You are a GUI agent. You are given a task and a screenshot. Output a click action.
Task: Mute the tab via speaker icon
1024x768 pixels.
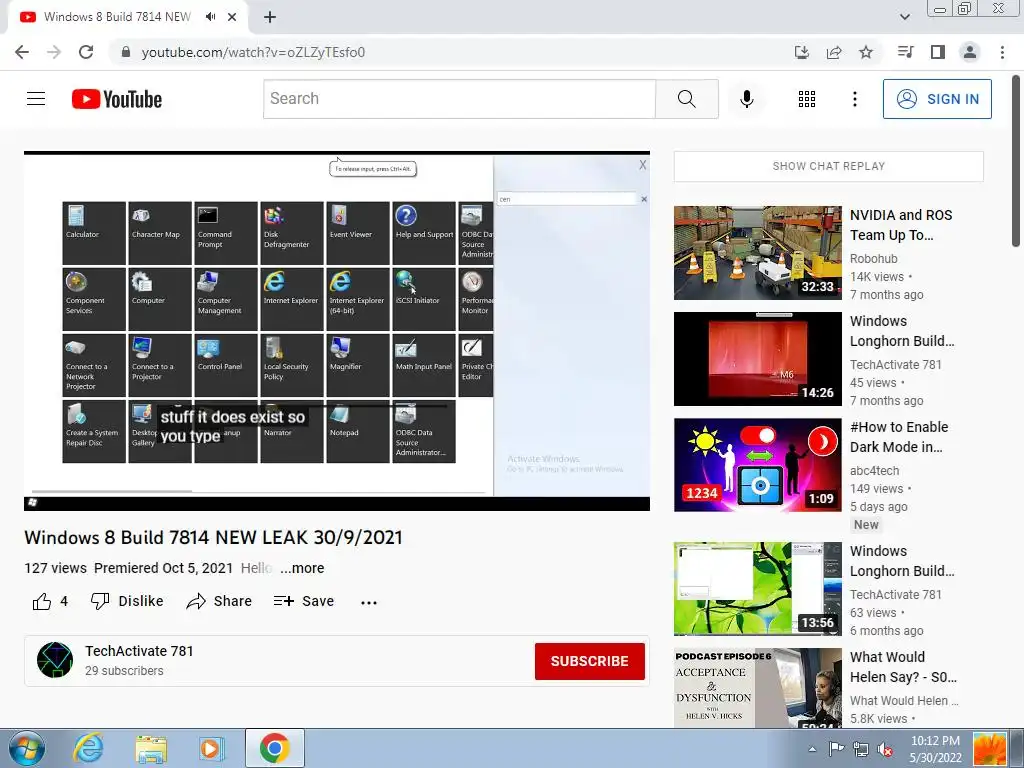(x=210, y=17)
